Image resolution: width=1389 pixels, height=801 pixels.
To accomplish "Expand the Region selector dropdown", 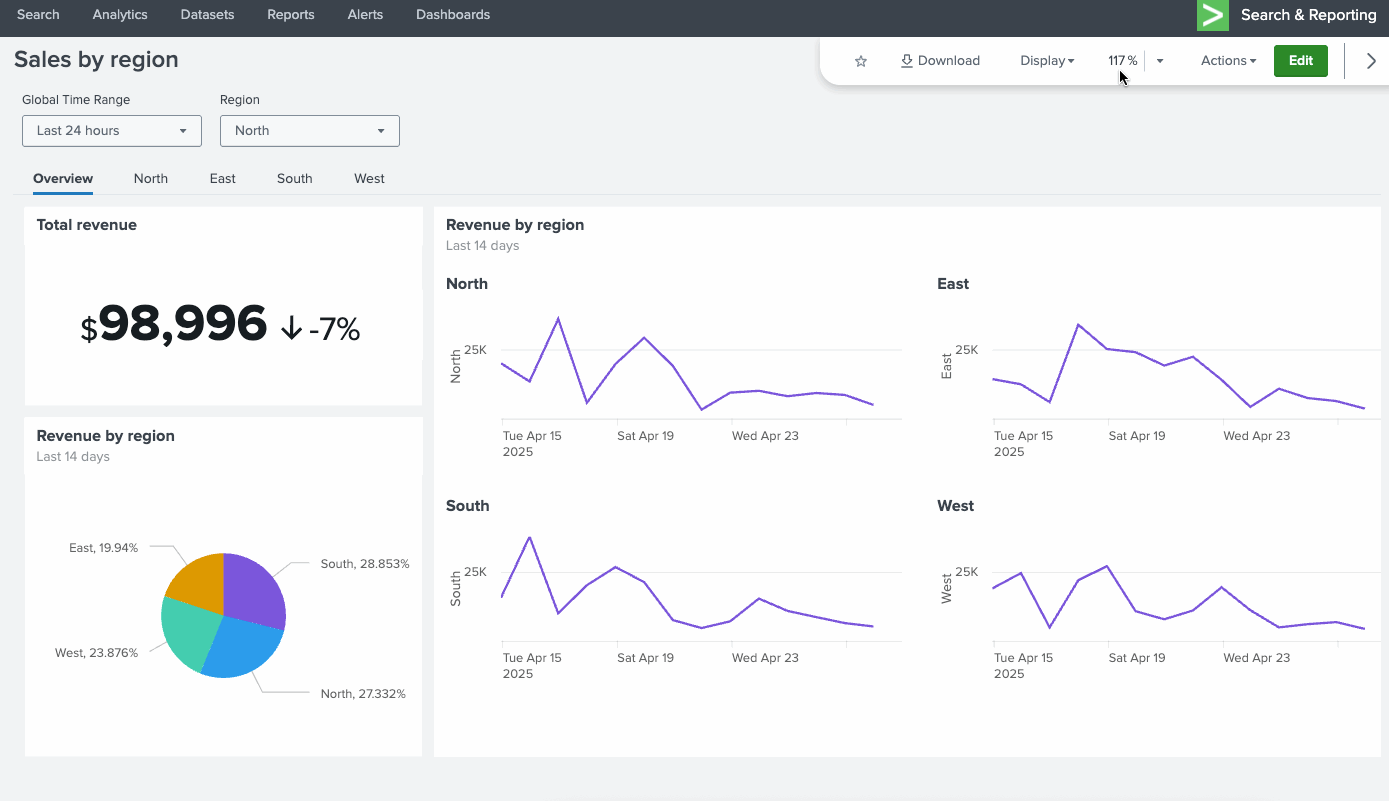I will pyautogui.click(x=309, y=131).
